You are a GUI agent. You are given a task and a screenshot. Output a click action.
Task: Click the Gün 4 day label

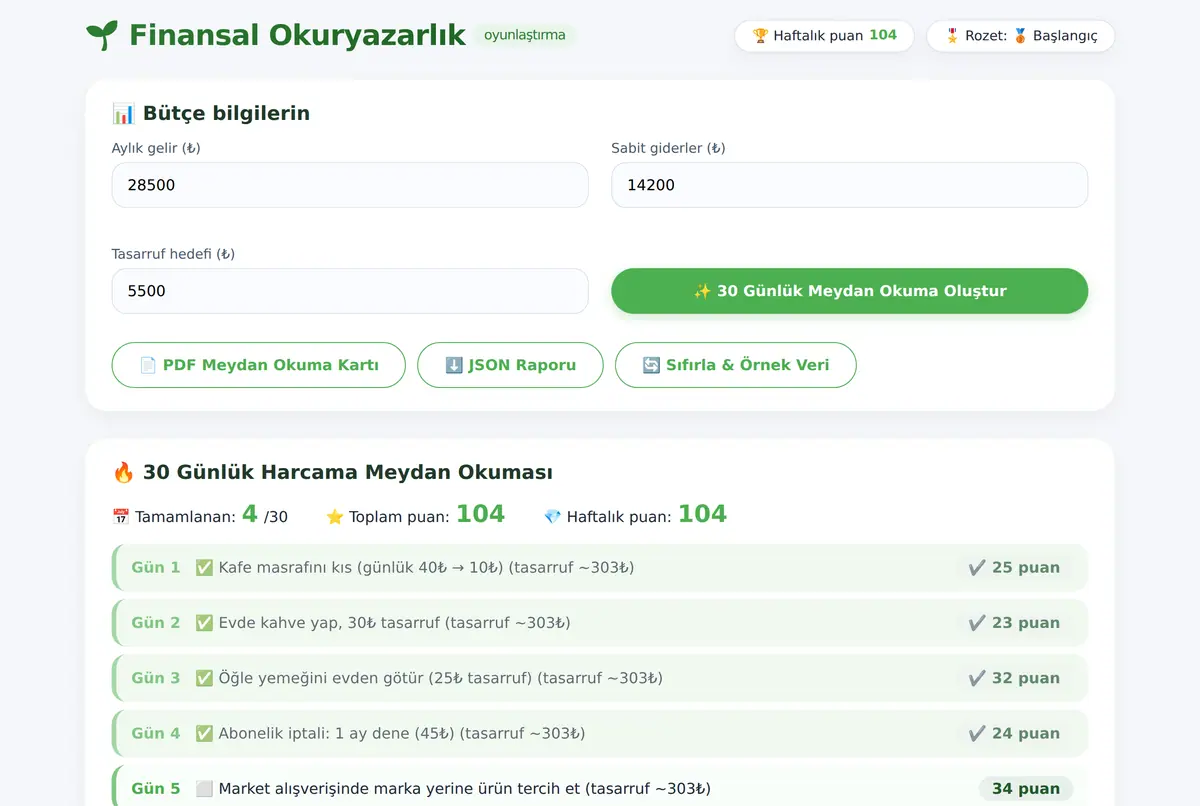(156, 734)
